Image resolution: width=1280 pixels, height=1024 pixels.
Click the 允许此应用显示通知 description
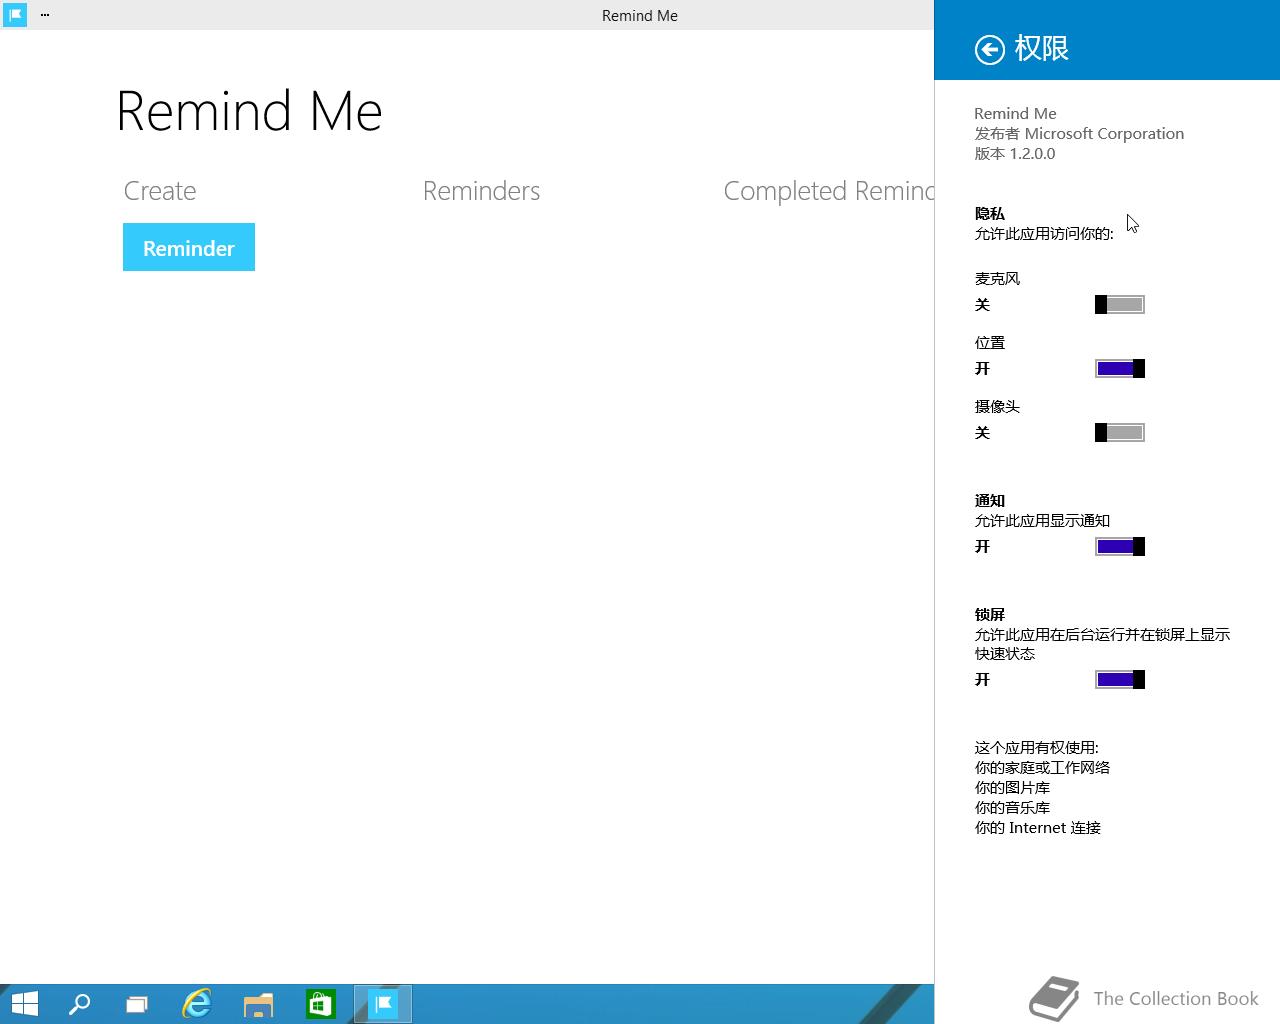tap(1042, 521)
